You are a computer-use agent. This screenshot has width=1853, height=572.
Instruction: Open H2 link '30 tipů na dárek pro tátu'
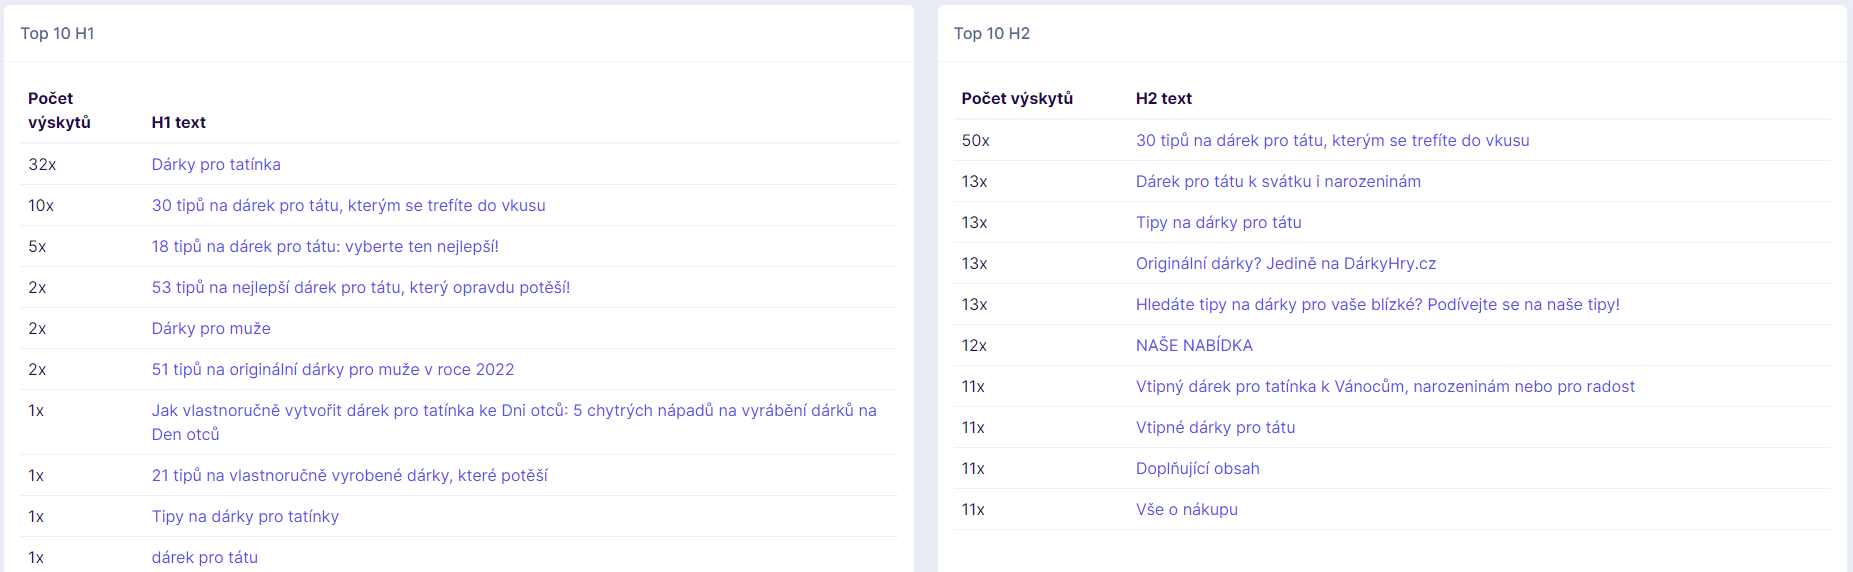click(1332, 140)
